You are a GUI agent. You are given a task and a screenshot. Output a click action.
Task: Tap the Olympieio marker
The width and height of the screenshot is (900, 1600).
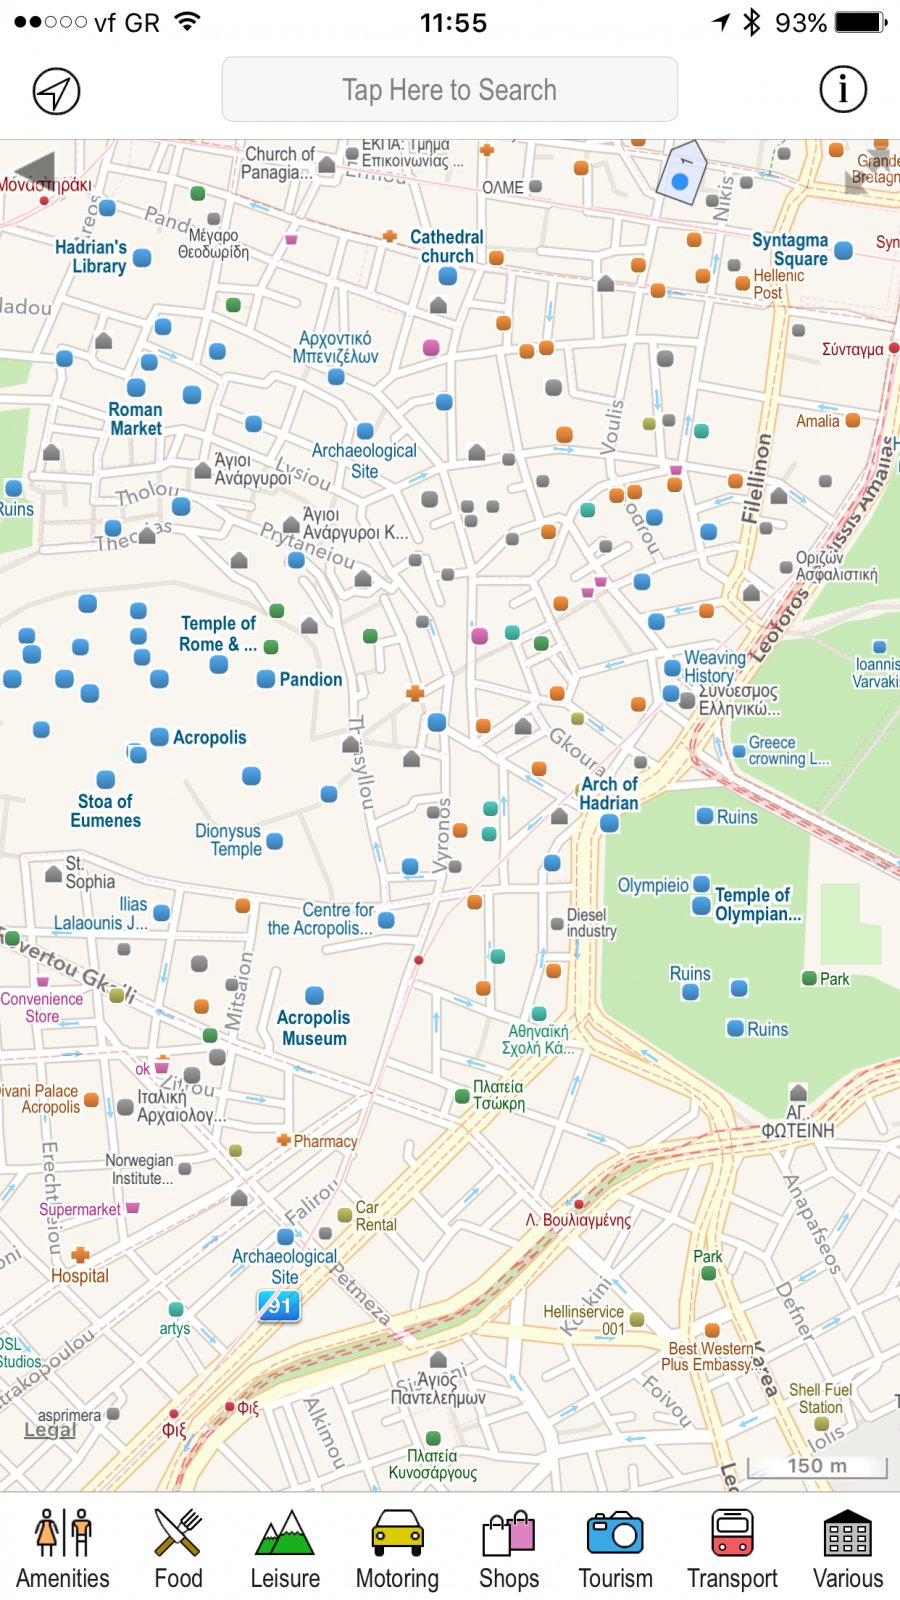[701, 884]
